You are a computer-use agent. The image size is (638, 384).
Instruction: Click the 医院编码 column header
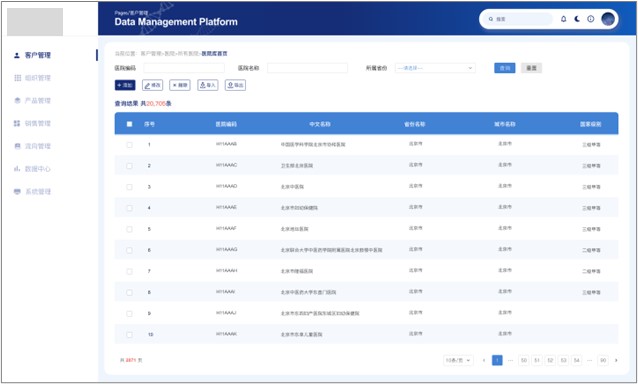226,124
